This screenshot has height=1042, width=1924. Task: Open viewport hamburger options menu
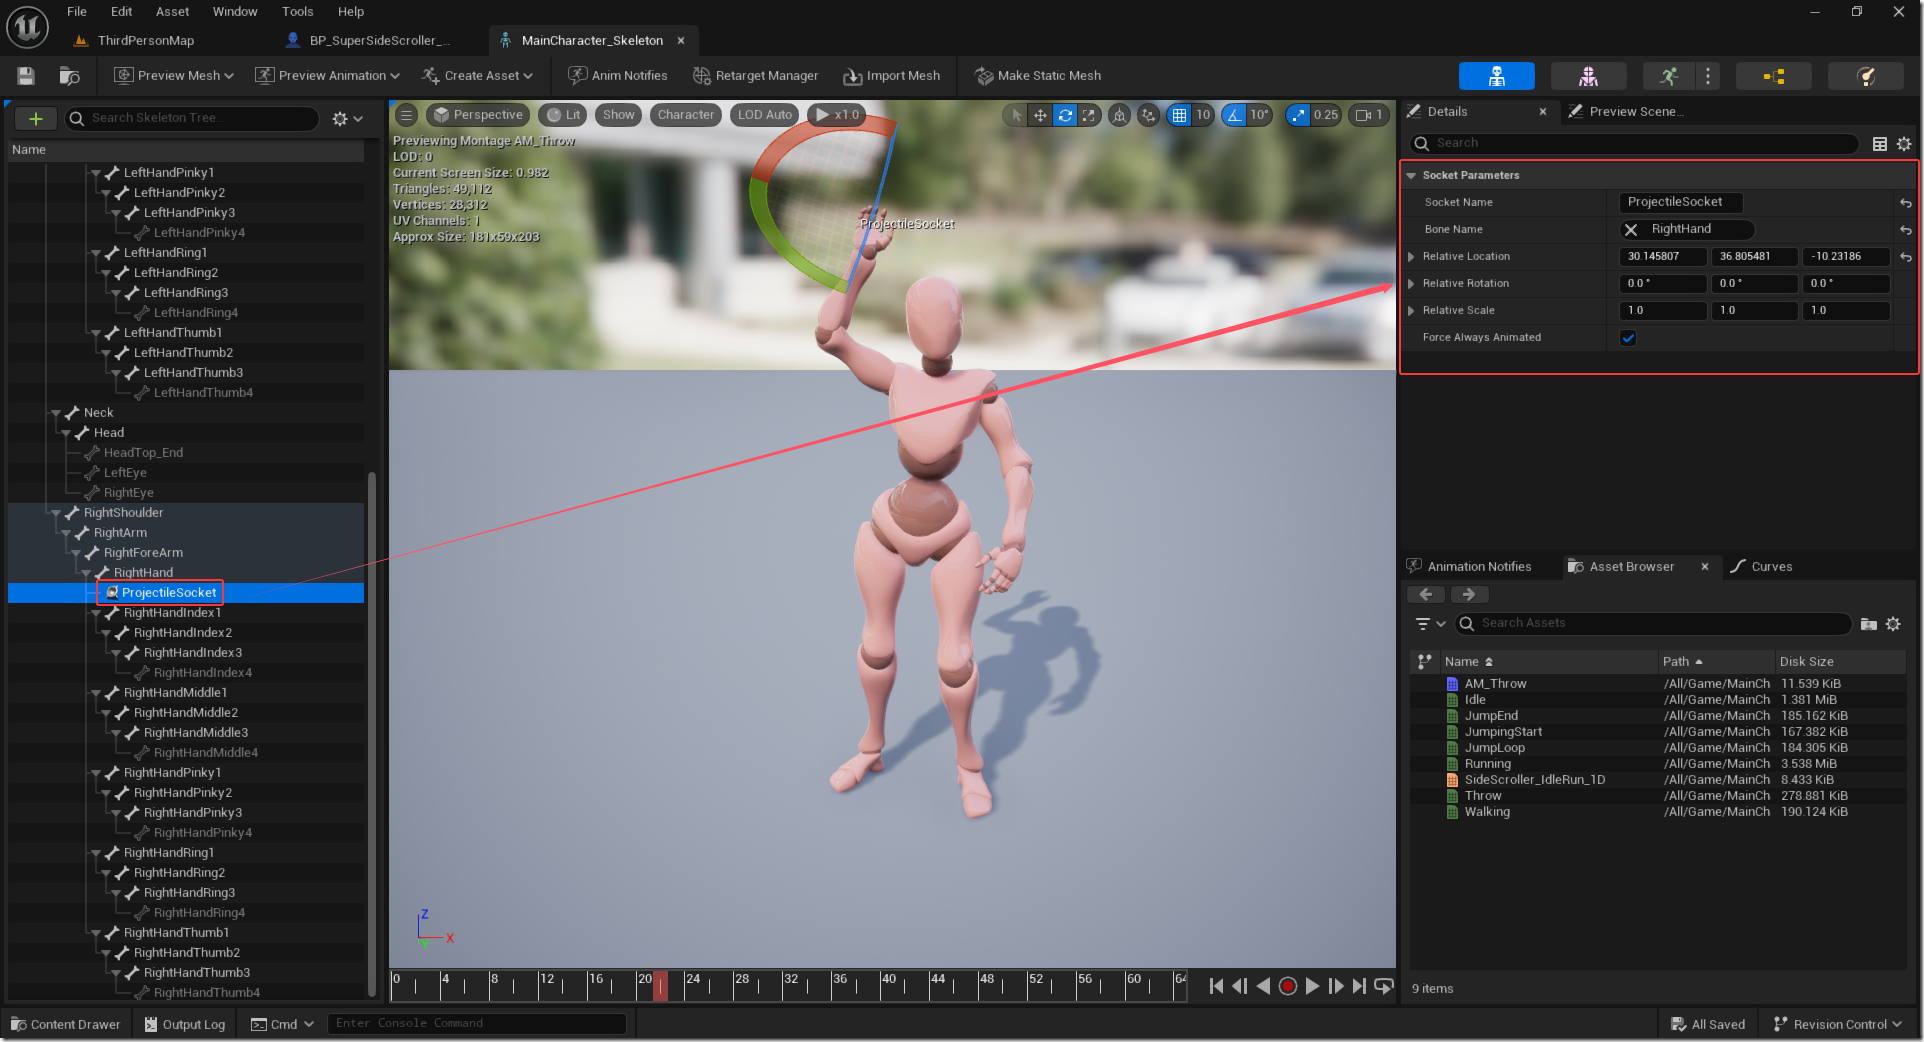406,115
